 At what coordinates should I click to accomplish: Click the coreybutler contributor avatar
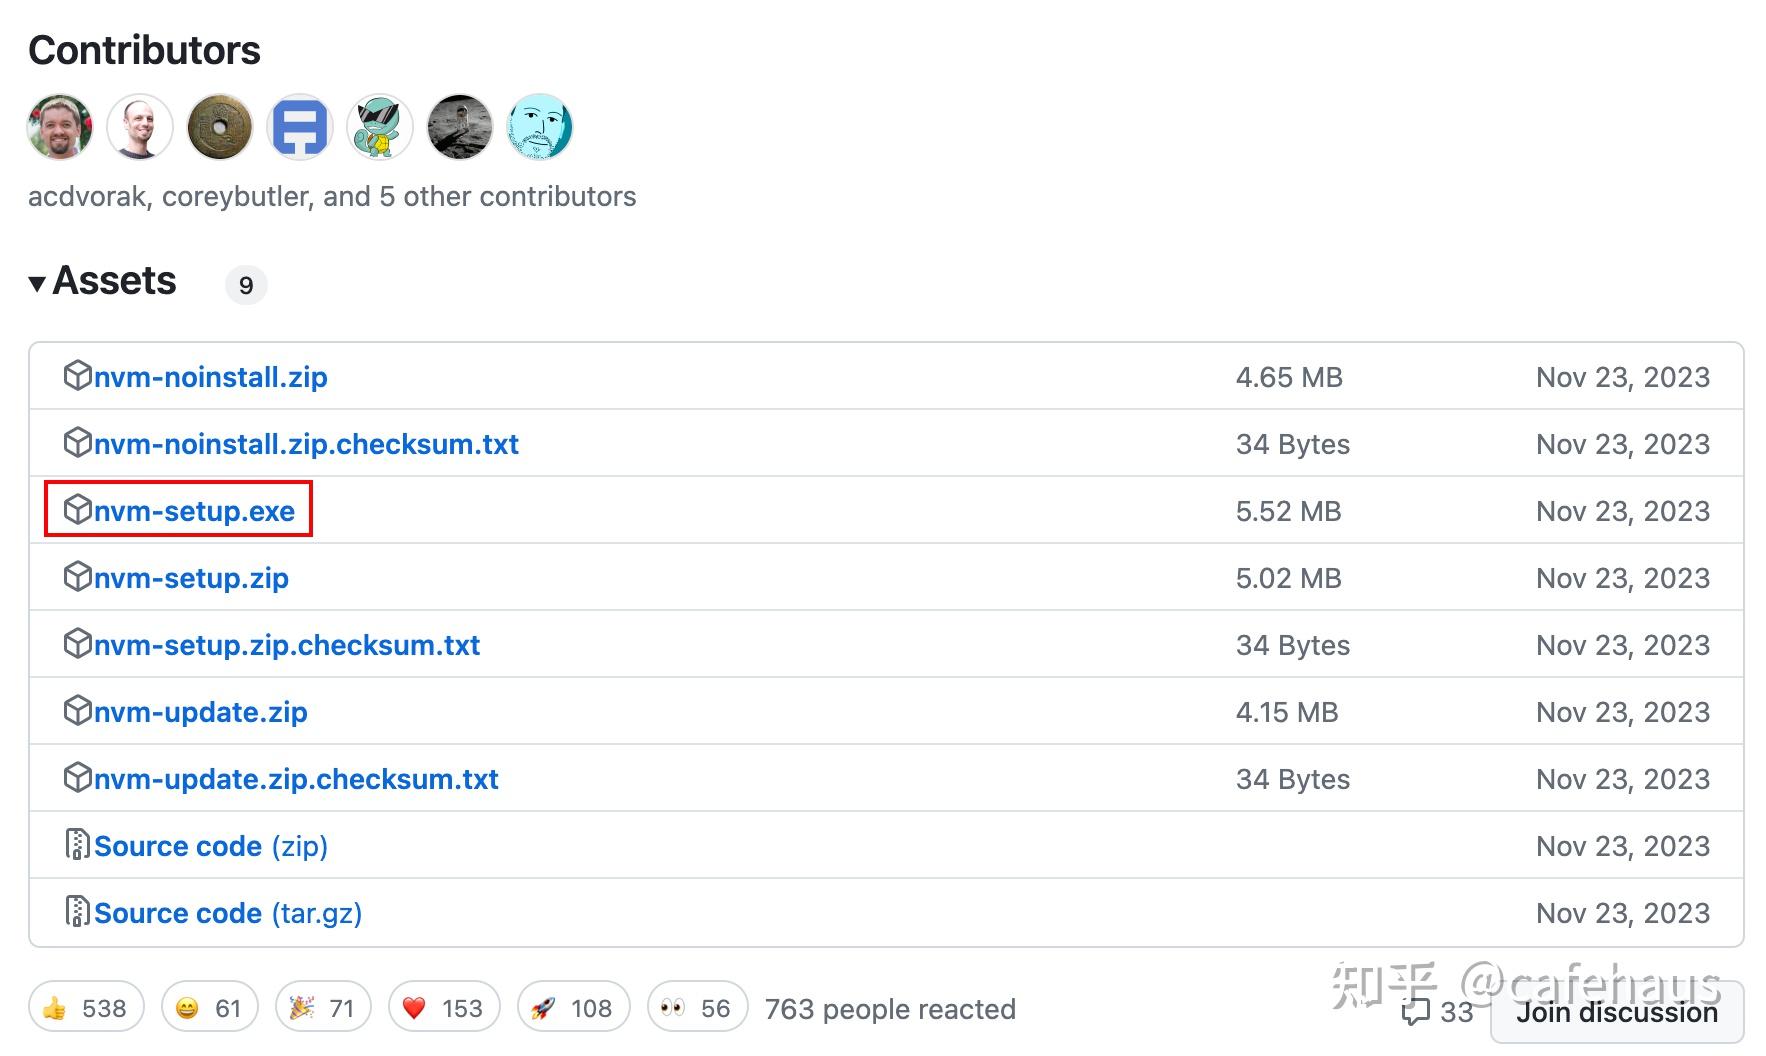(x=139, y=127)
